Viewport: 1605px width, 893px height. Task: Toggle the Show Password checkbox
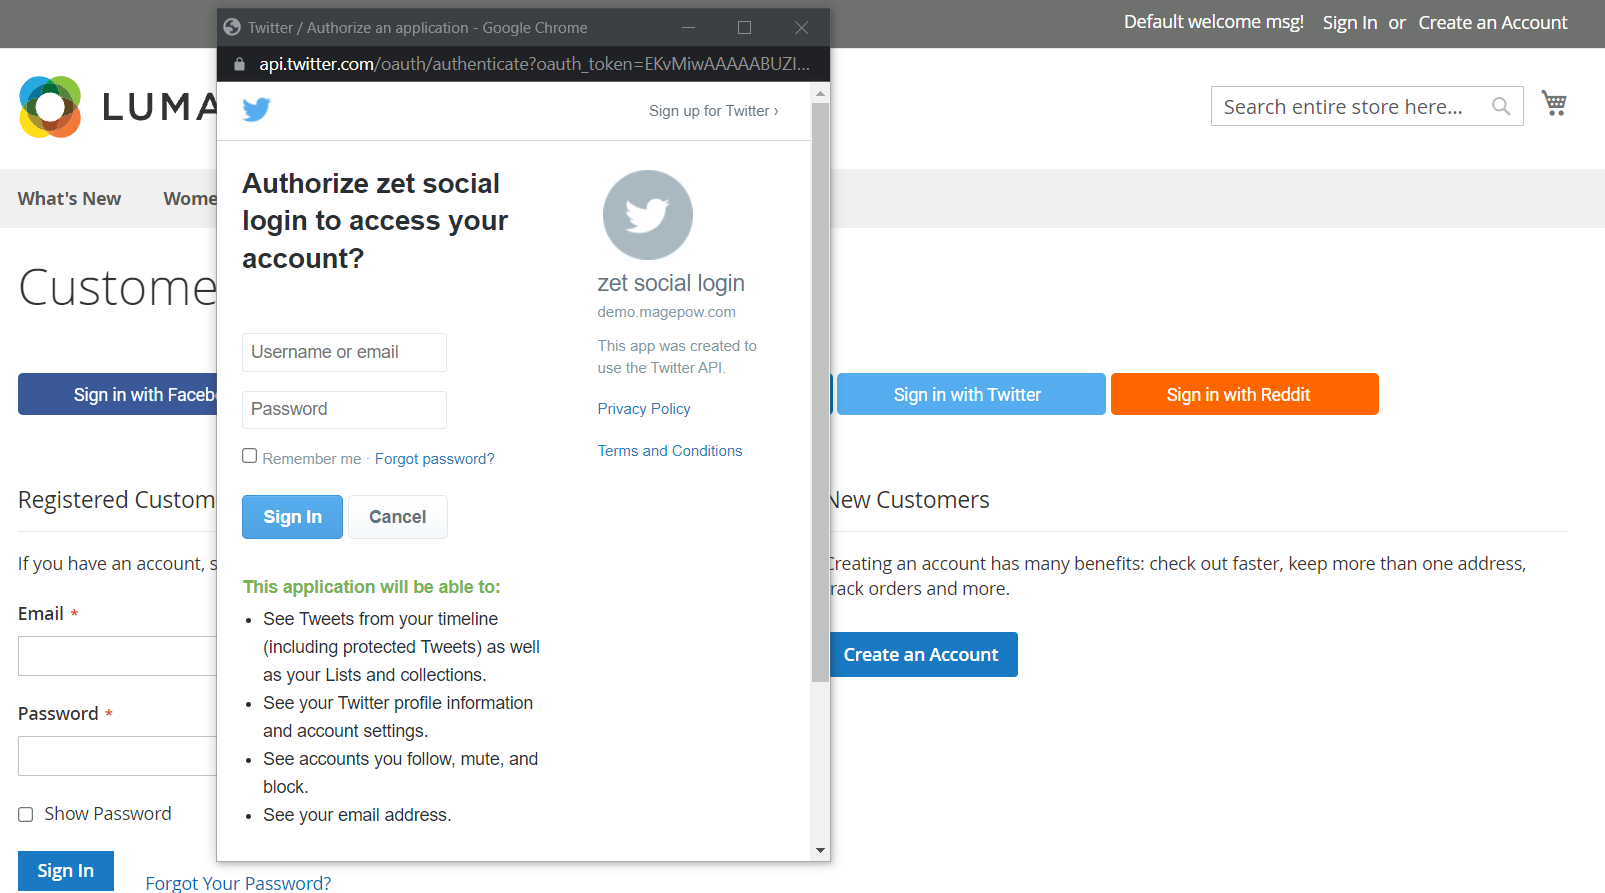coord(26,815)
